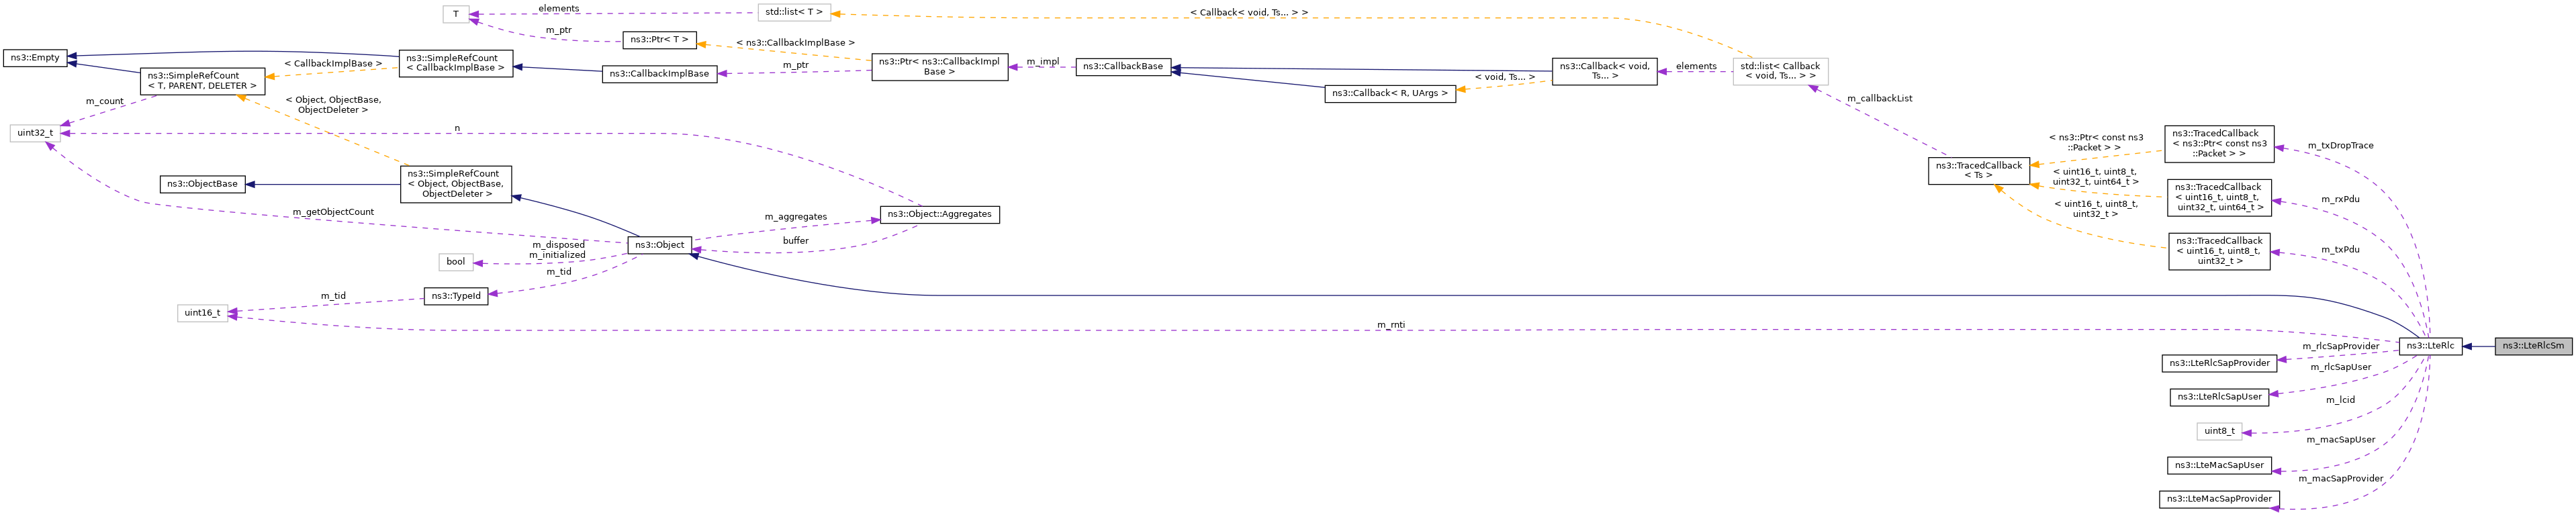
Task: Click the m_rlcSapUser edge label
Action: tap(2340, 367)
